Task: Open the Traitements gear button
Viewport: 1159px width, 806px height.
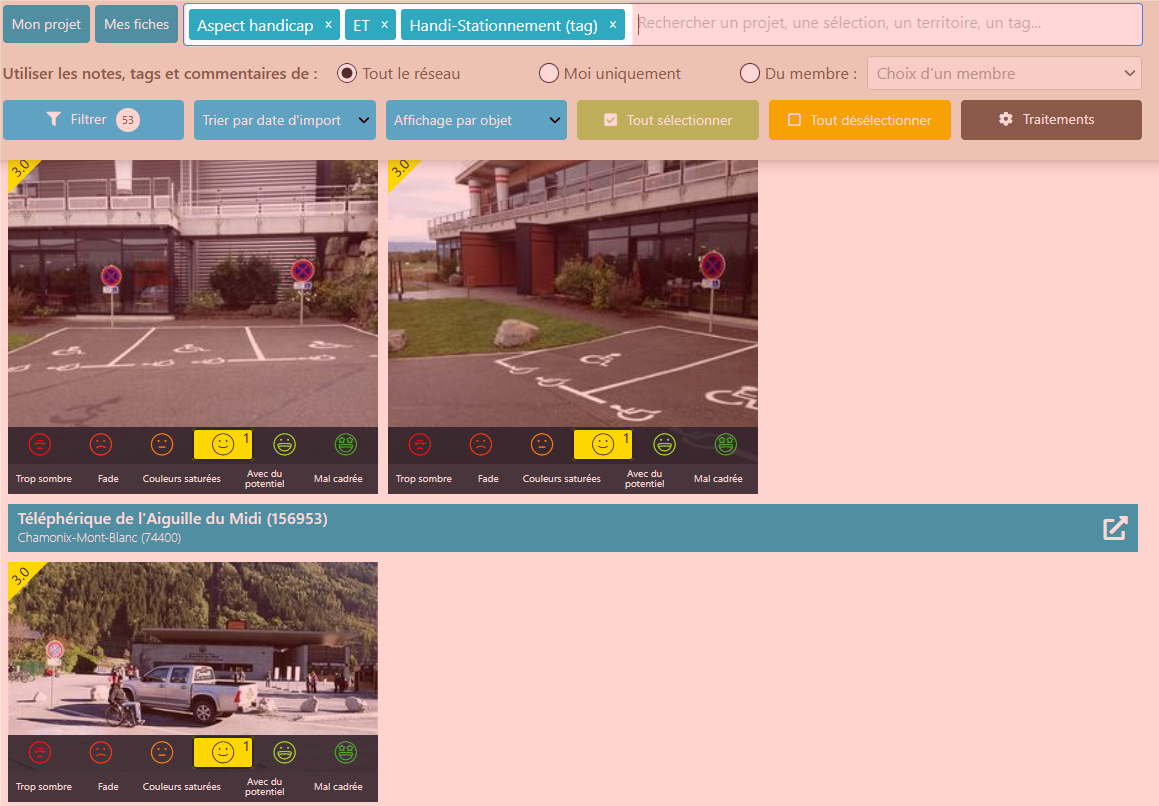Action: tap(1051, 120)
